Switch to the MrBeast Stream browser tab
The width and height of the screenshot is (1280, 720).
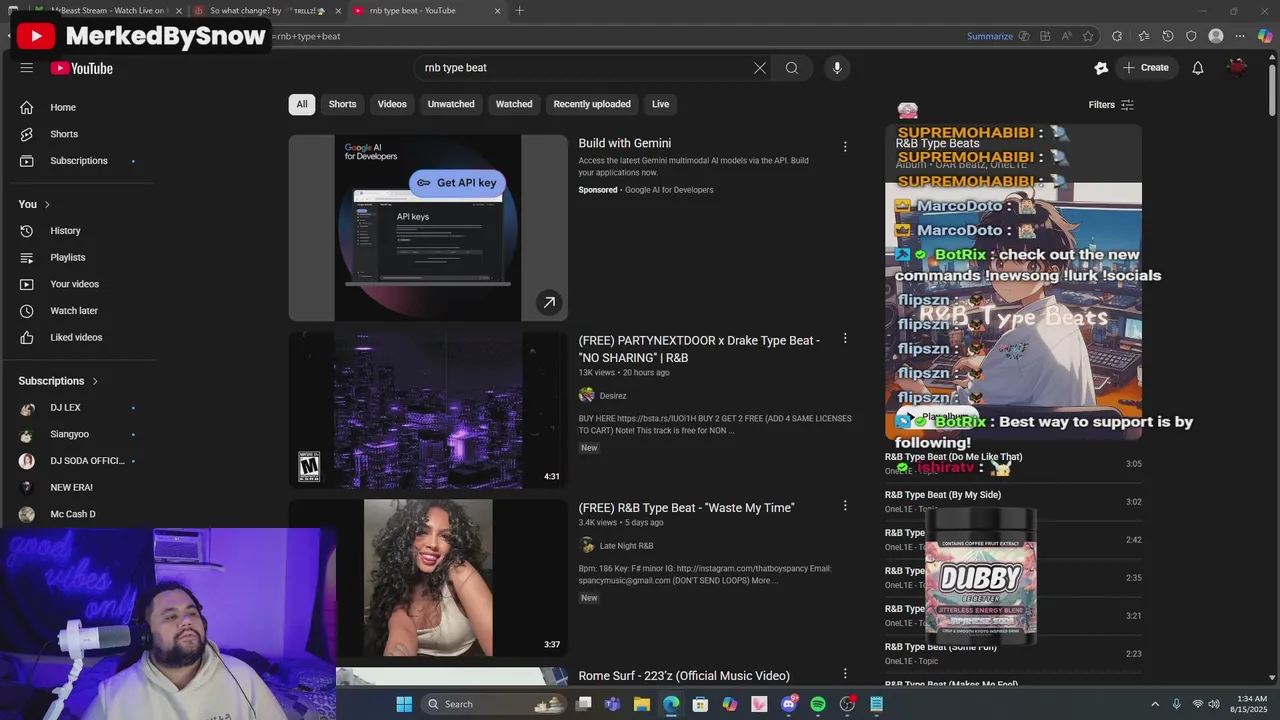107,11
